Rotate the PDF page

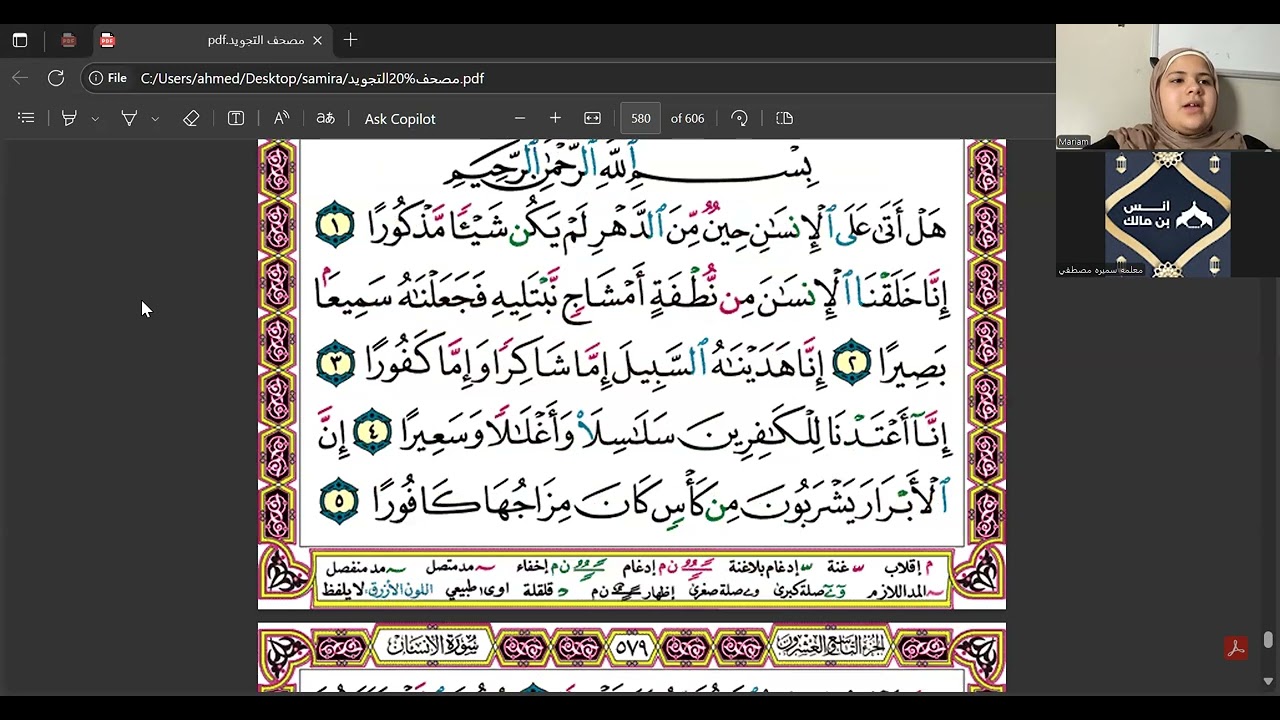point(739,118)
